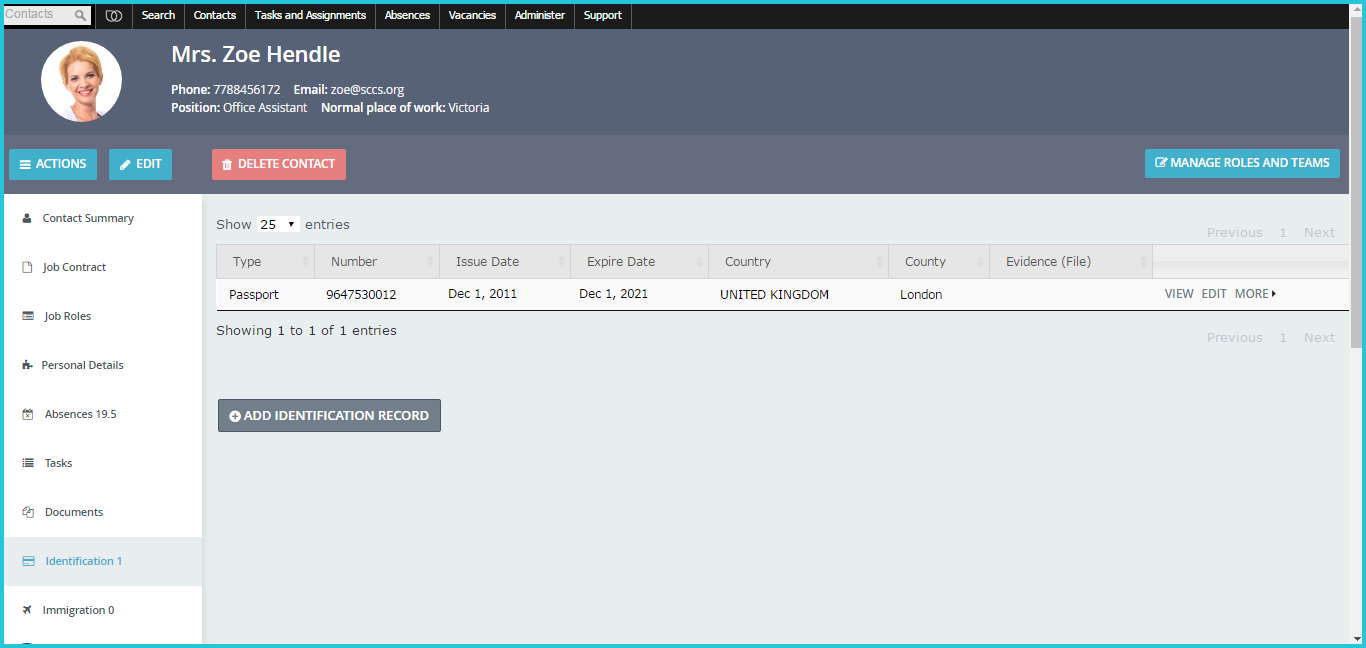Screen dimensions: 1366x648
Task: Open Tasks and Assignments menu
Action: point(310,15)
